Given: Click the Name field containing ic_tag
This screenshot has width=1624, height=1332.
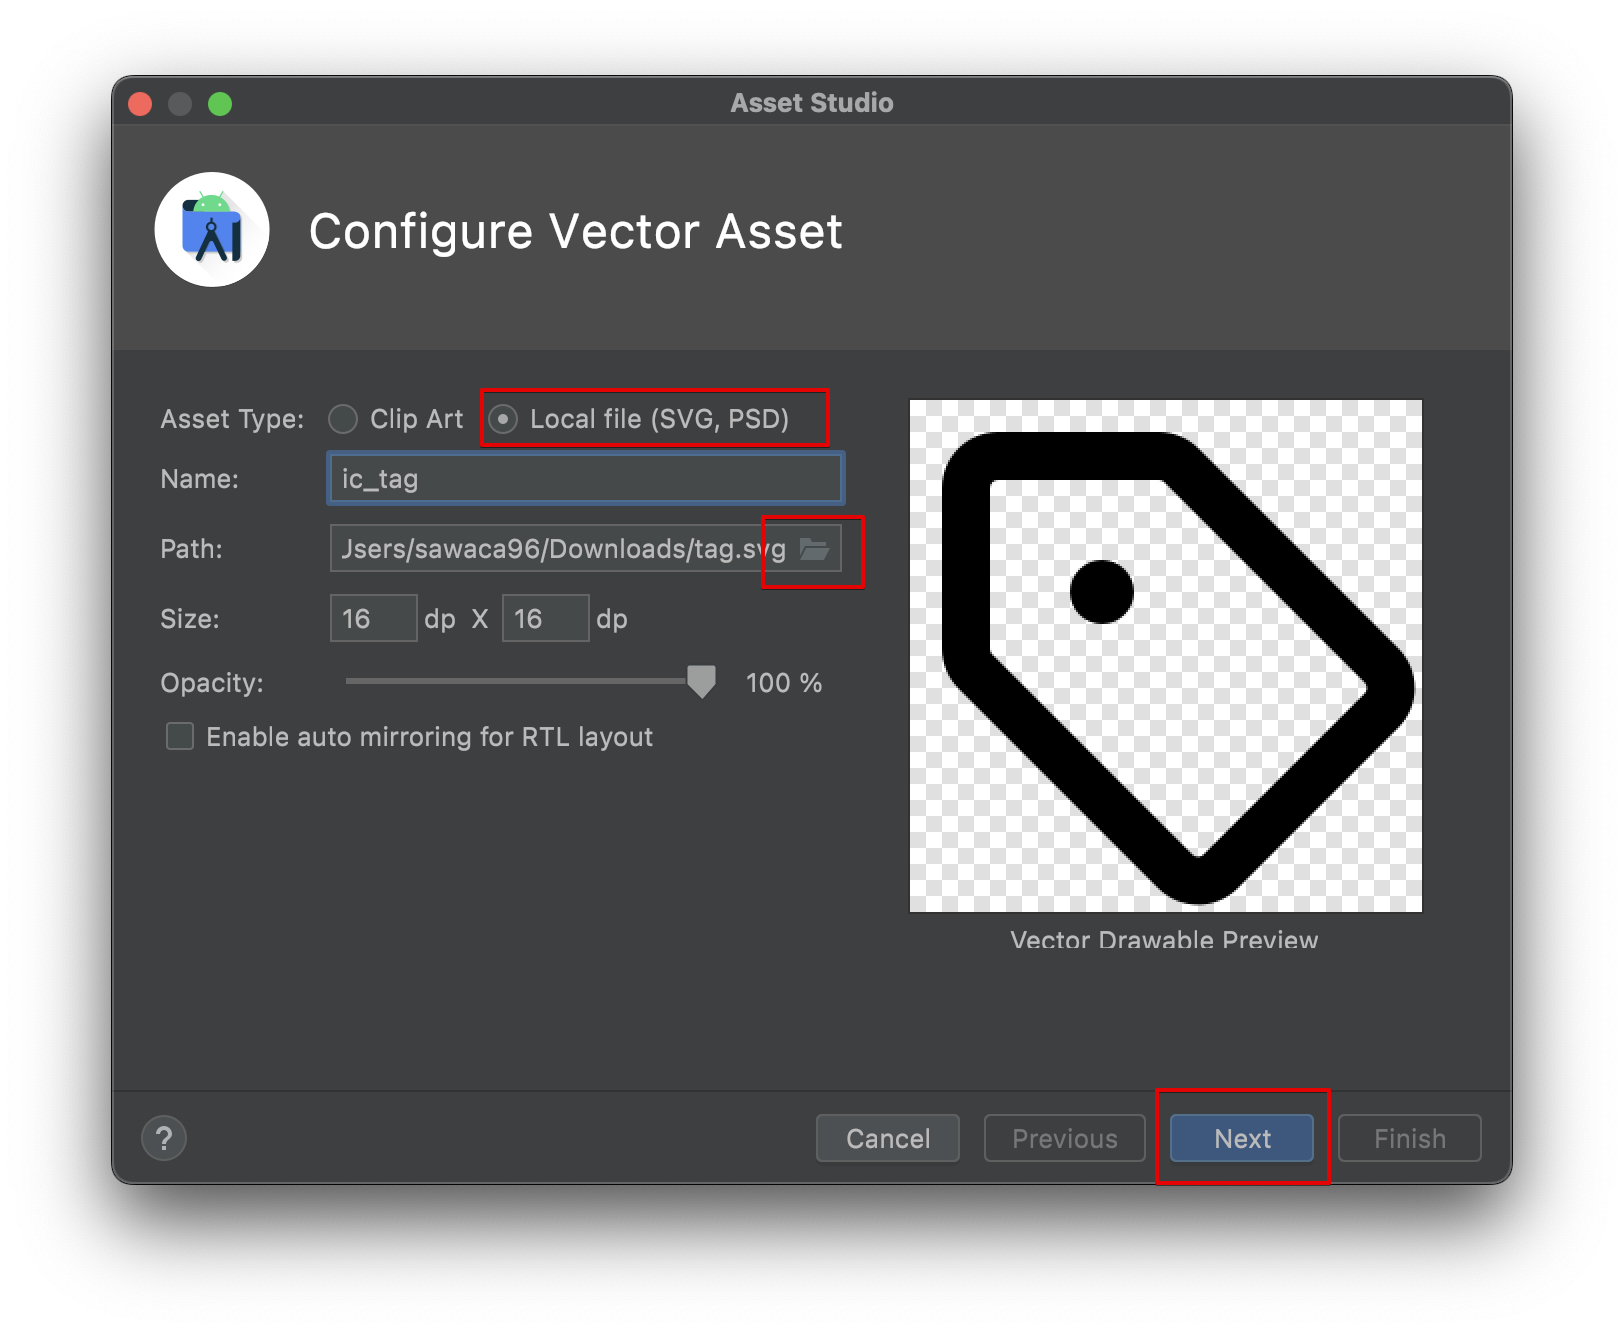Looking at the screenshot, I should [x=586, y=479].
